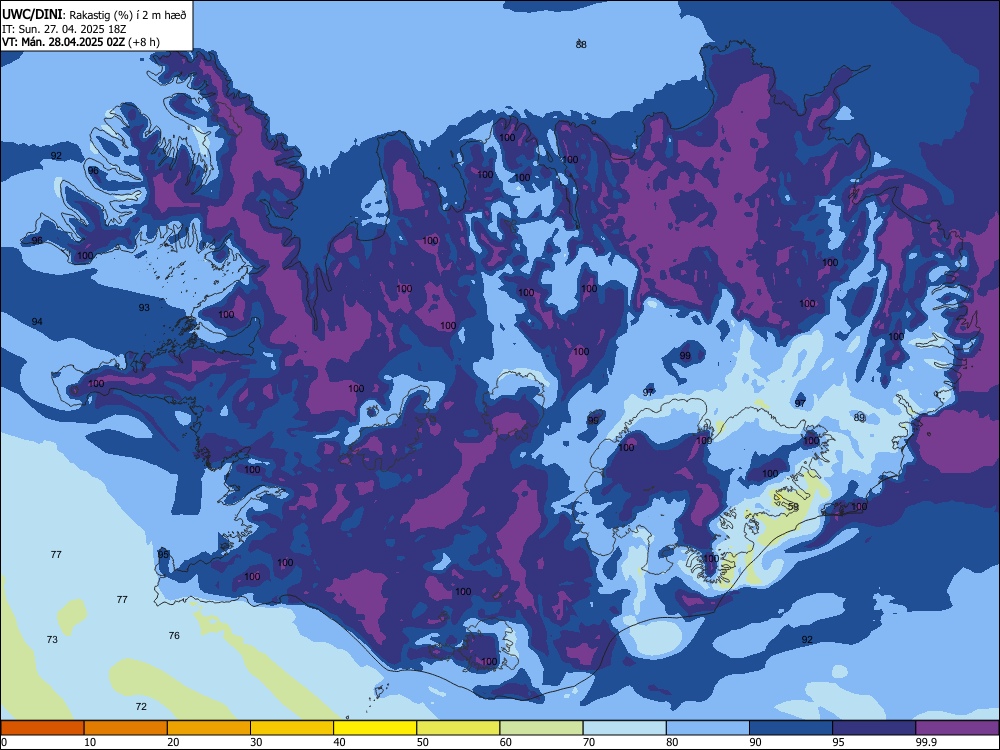
Task: Click the bright yellow 40–50 legend swatch
Action: point(375,728)
